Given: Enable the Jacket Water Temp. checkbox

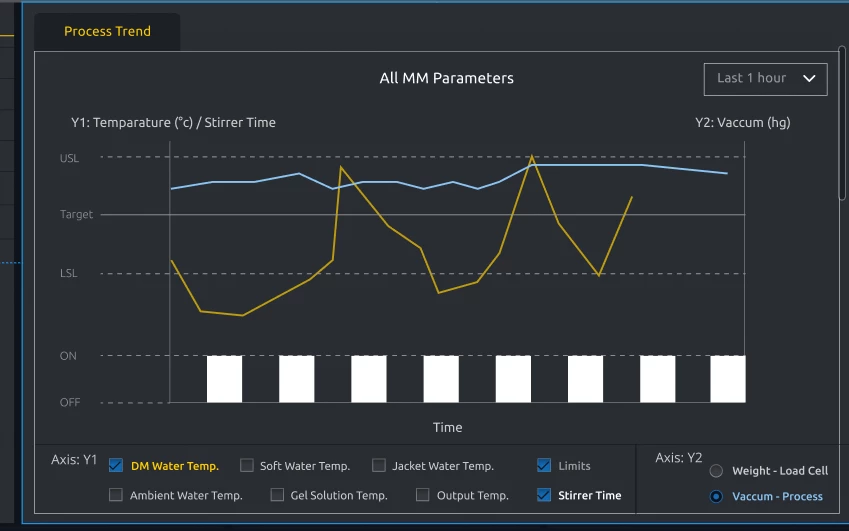Looking at the screenshot, I should click(379, 466).
